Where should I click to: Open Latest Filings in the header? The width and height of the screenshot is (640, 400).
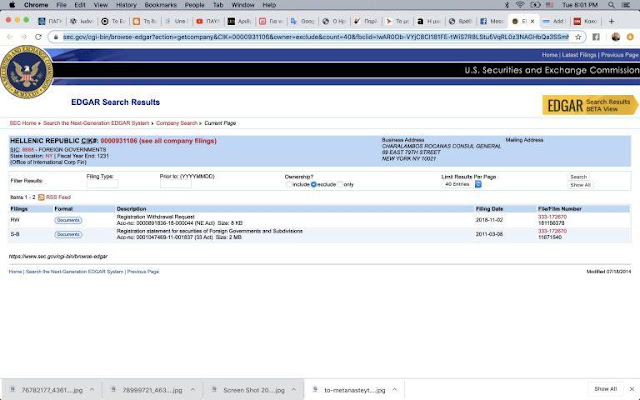(x=579, y=55)
